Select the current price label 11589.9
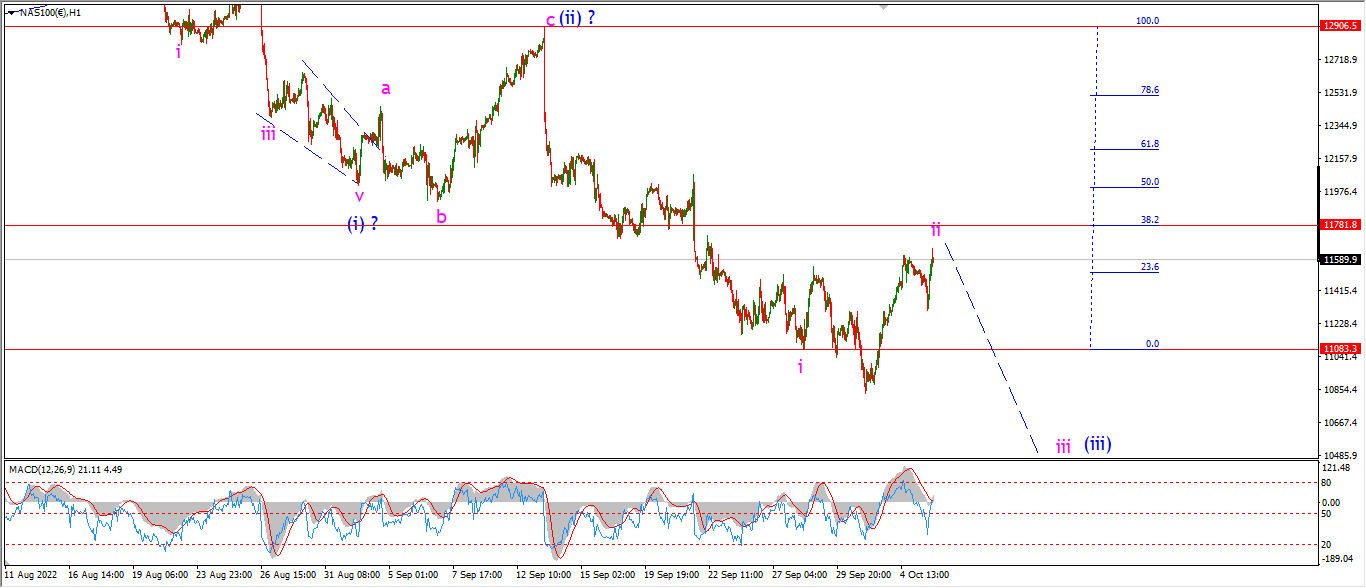This screenshot has height=588, width=1366. coord(1340,260)
